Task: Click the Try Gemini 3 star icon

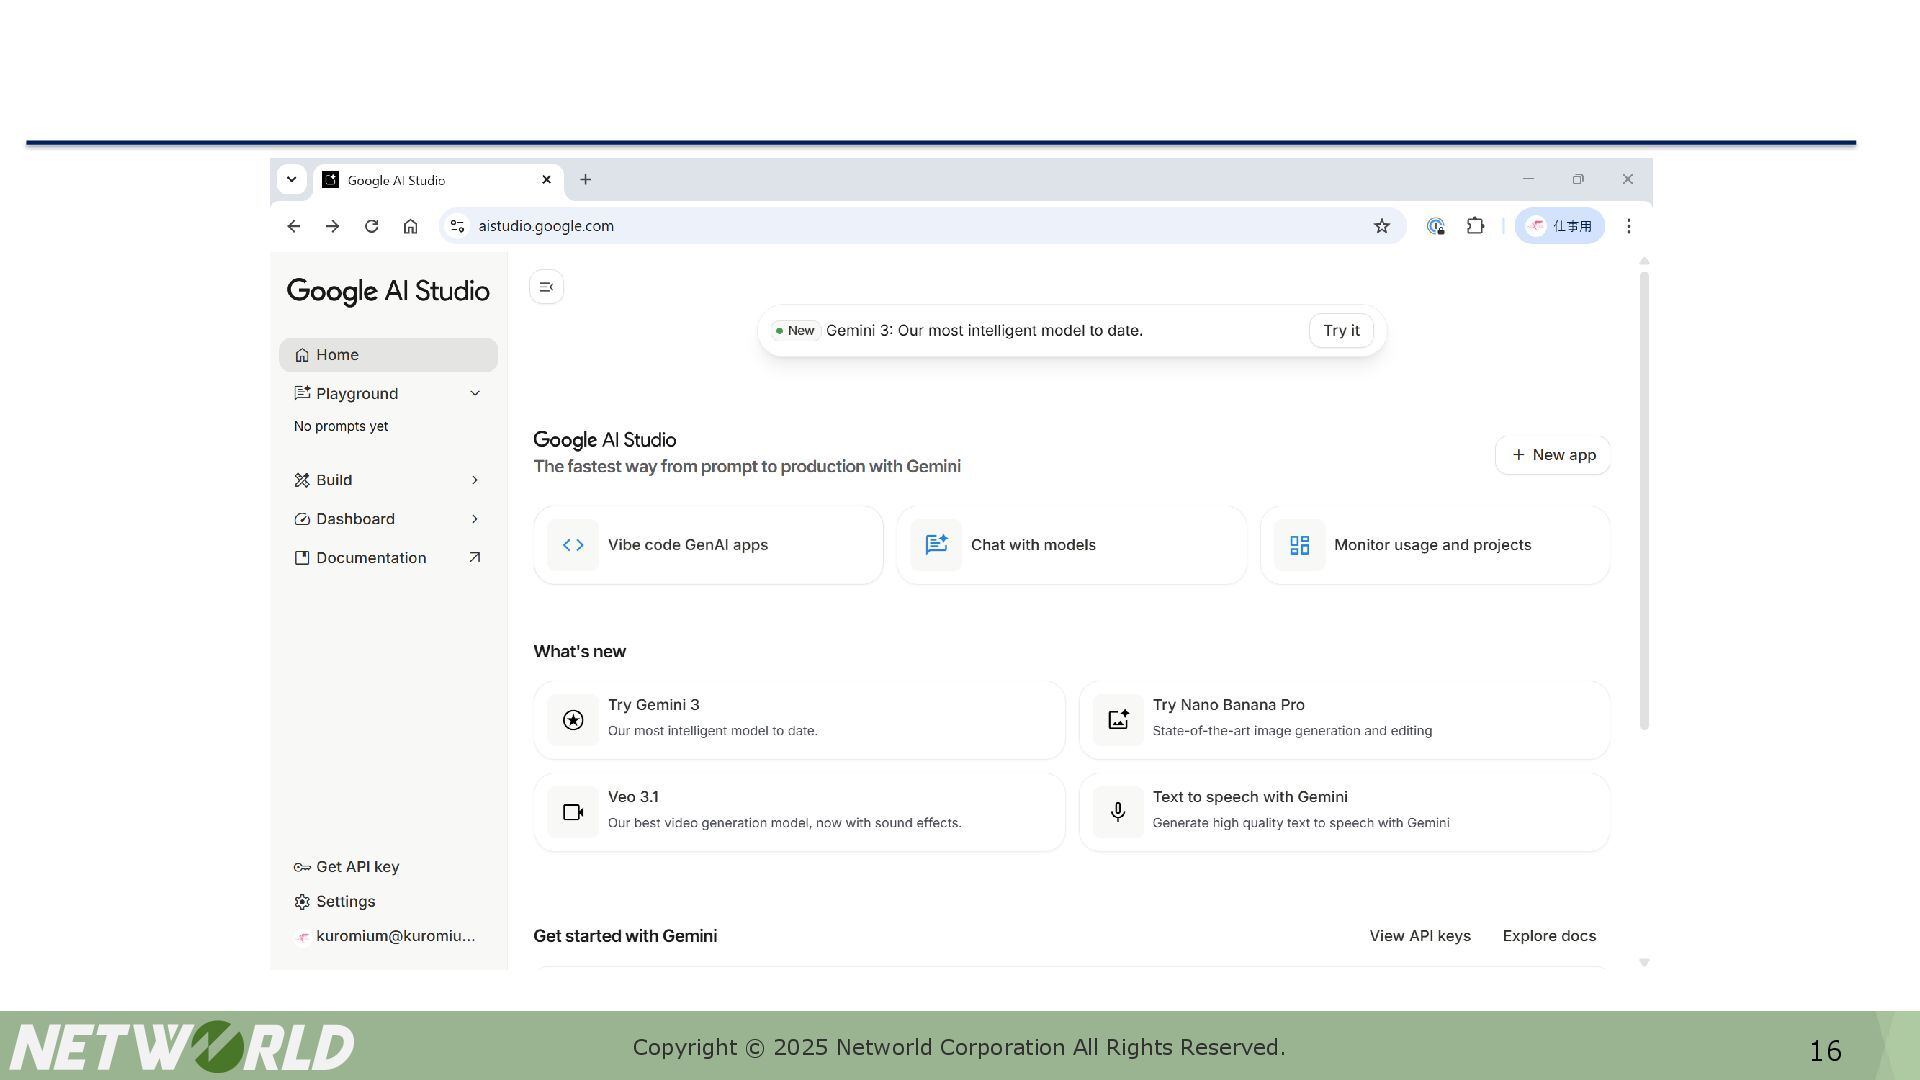Action: (x=573, y=720)
